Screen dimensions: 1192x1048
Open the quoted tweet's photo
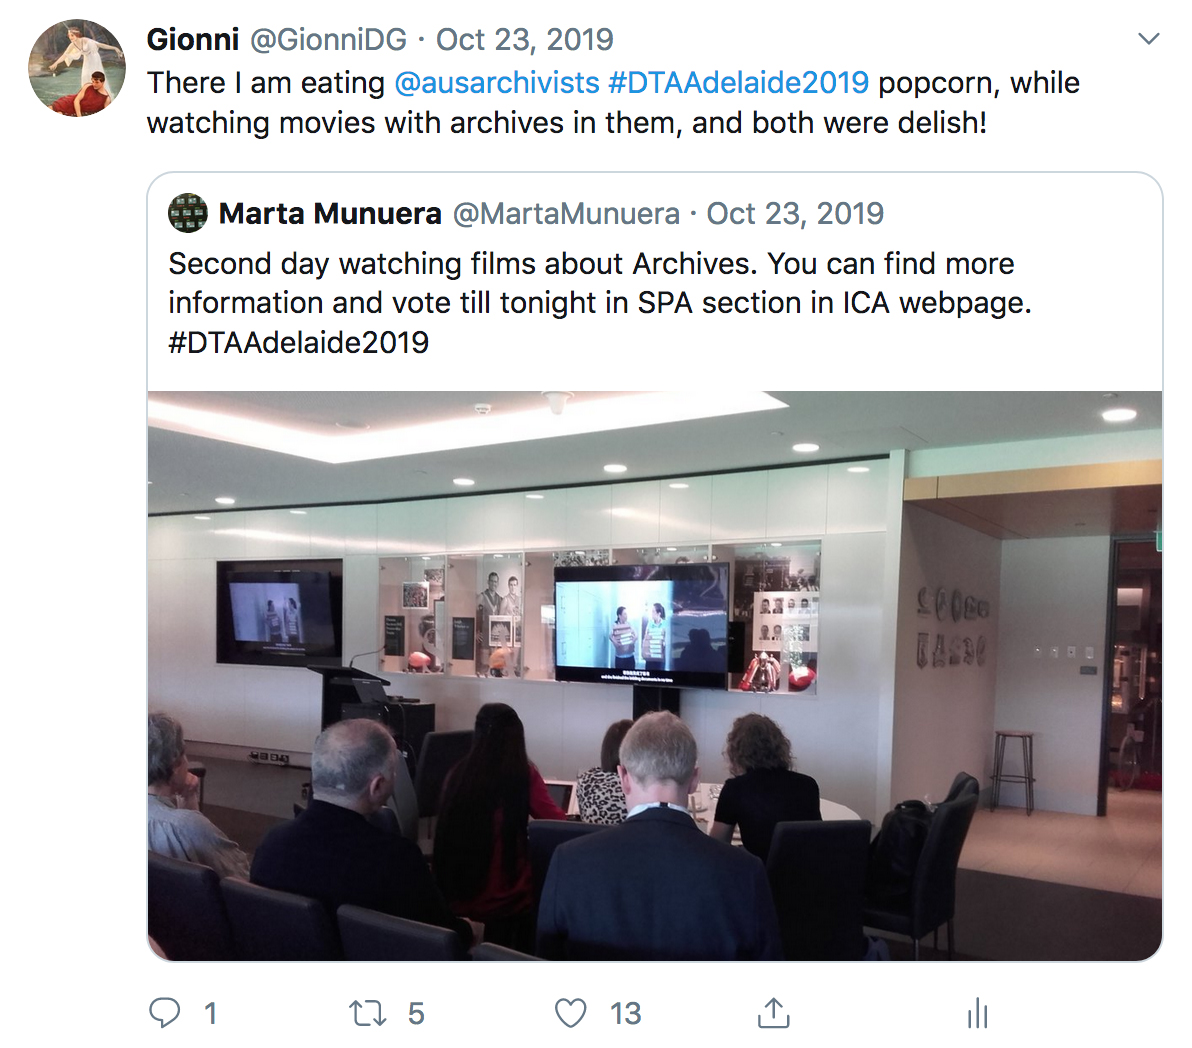(x=655, y=676)
